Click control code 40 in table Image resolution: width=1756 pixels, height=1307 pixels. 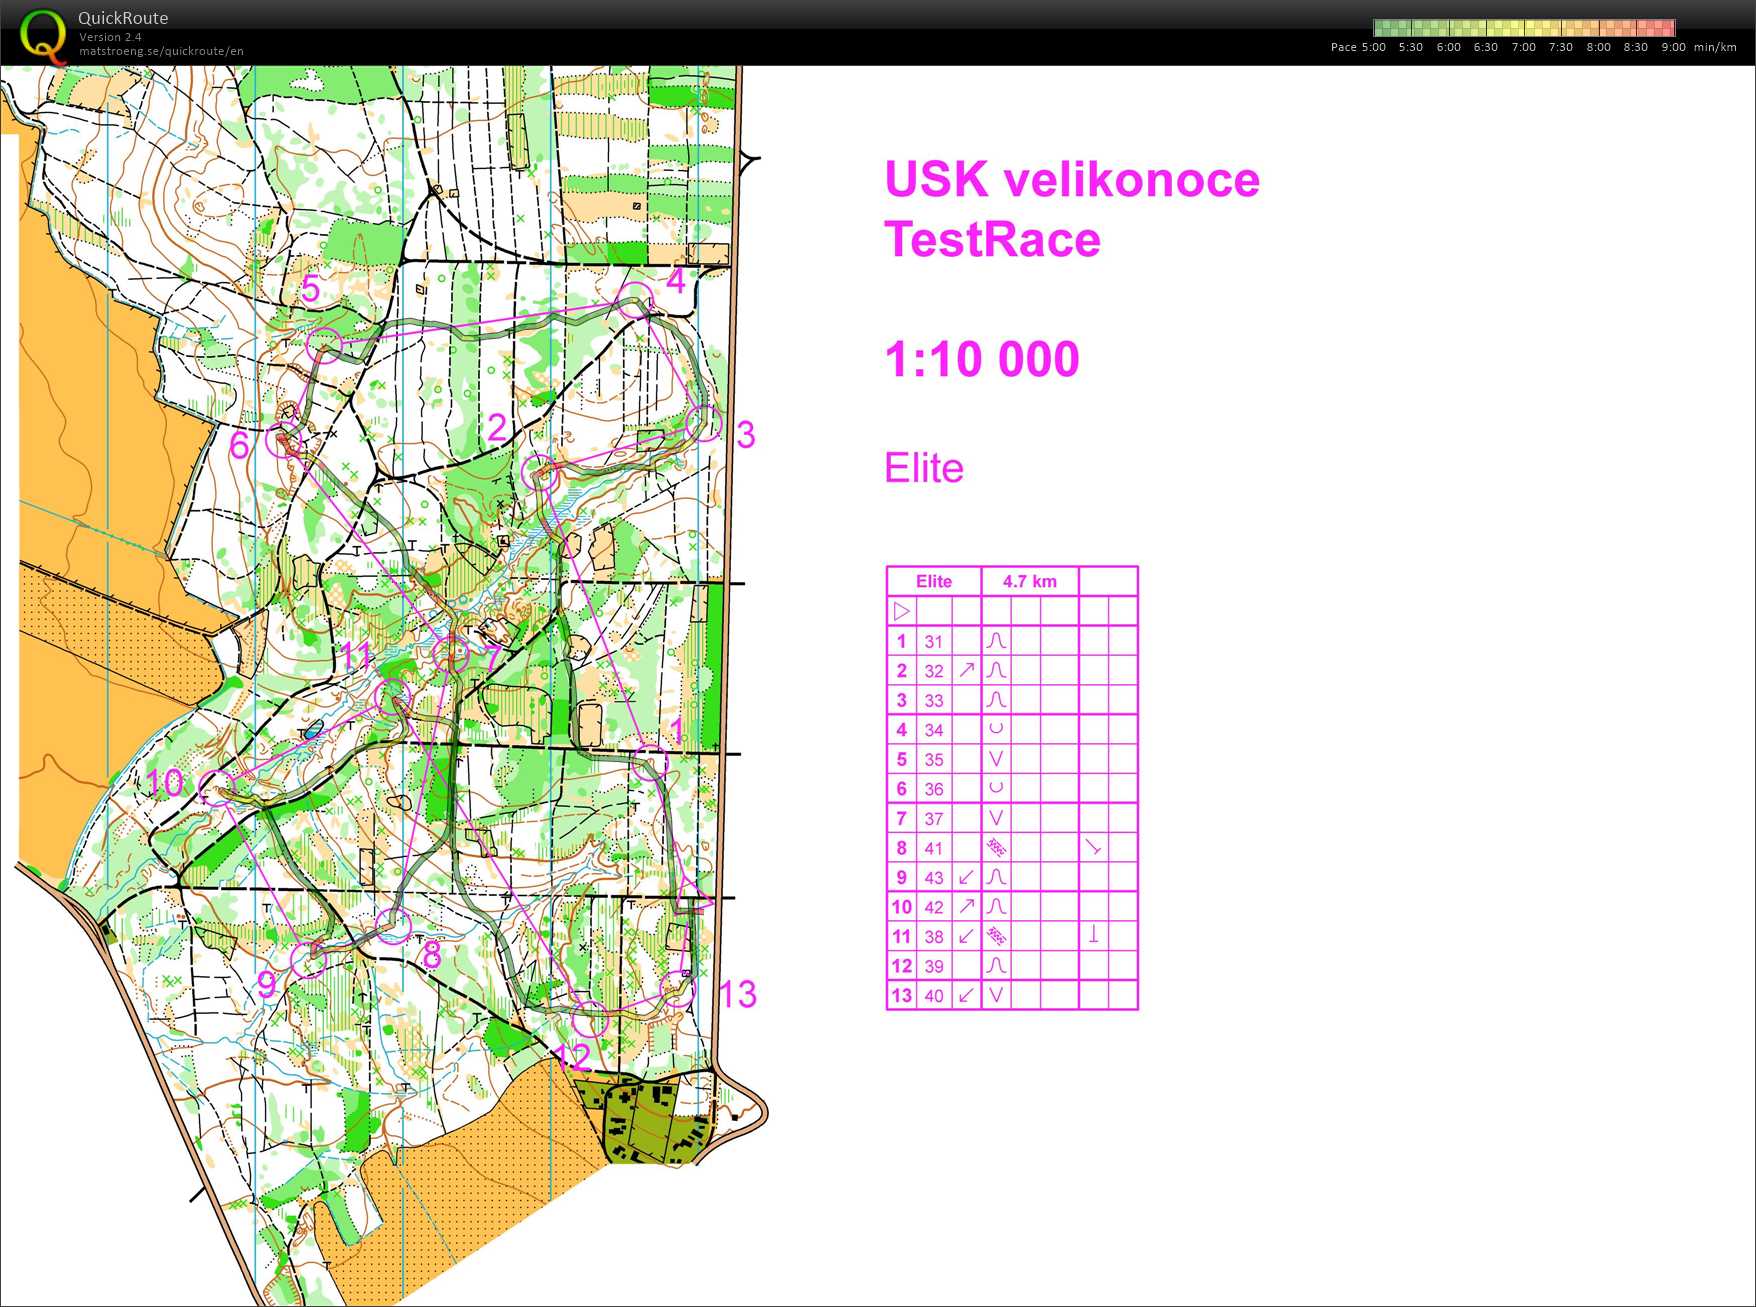tap(934, 996)
